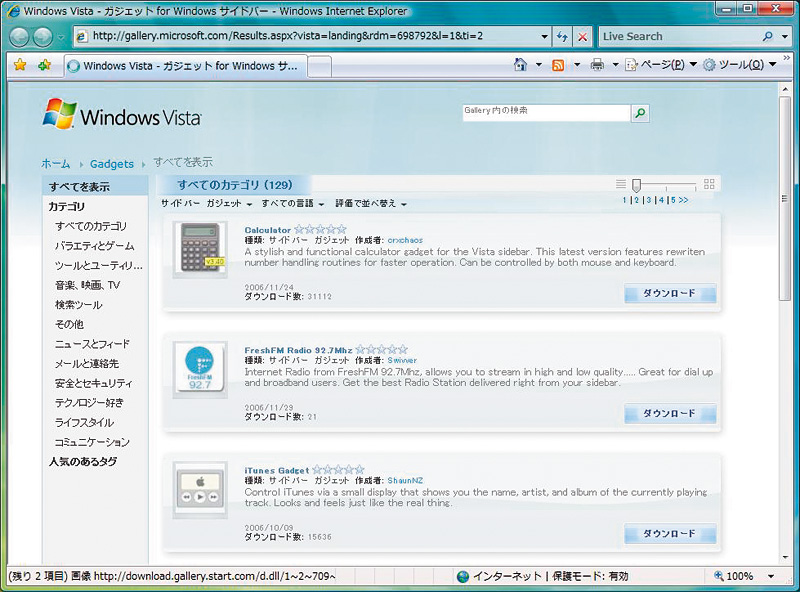The height and width of the screenshot is (592, 800).
Task: Click ダウンロード button for iTunes Gadget
Action: tap(670, 533)
